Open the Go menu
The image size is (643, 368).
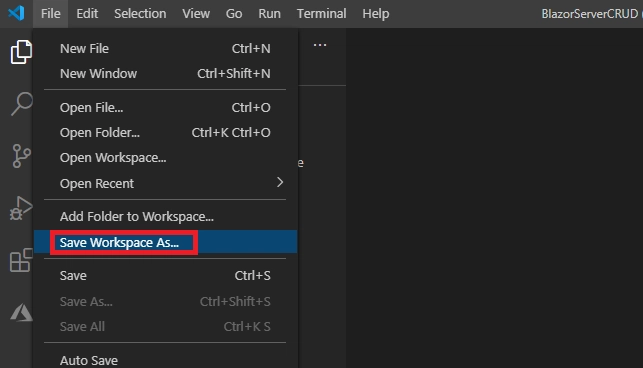(234, 14)
